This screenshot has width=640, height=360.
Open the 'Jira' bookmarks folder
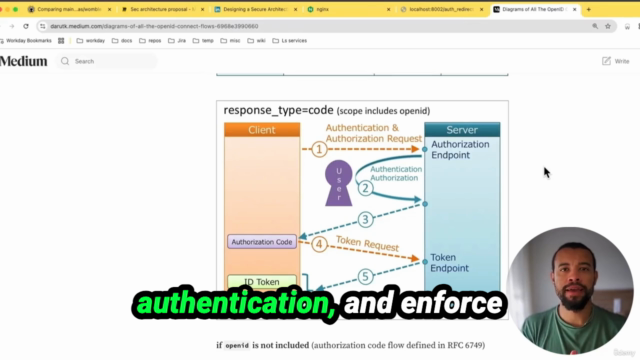click(x=177, y=41)
